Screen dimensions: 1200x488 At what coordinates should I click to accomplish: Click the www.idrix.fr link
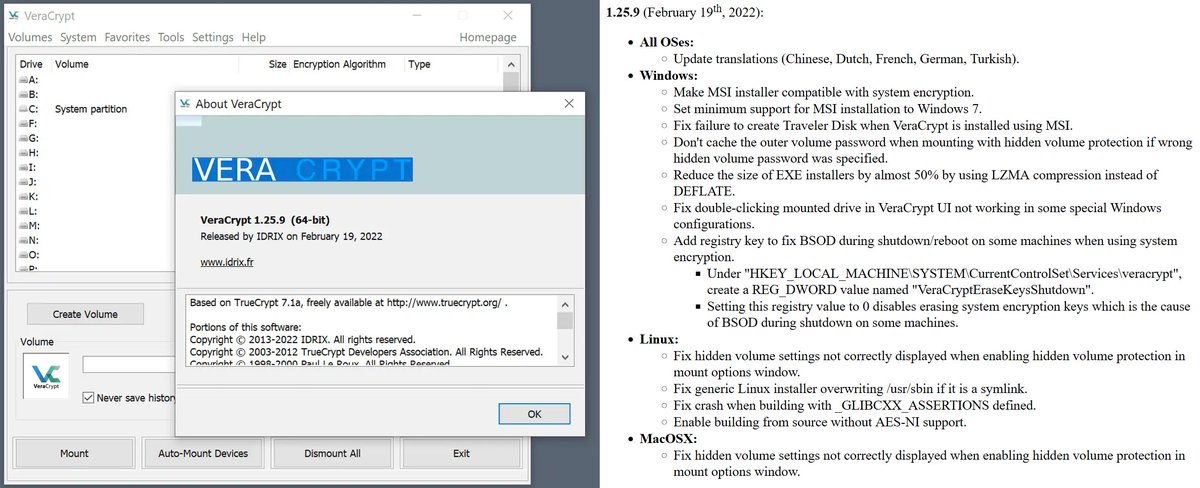tap(225, 262)
